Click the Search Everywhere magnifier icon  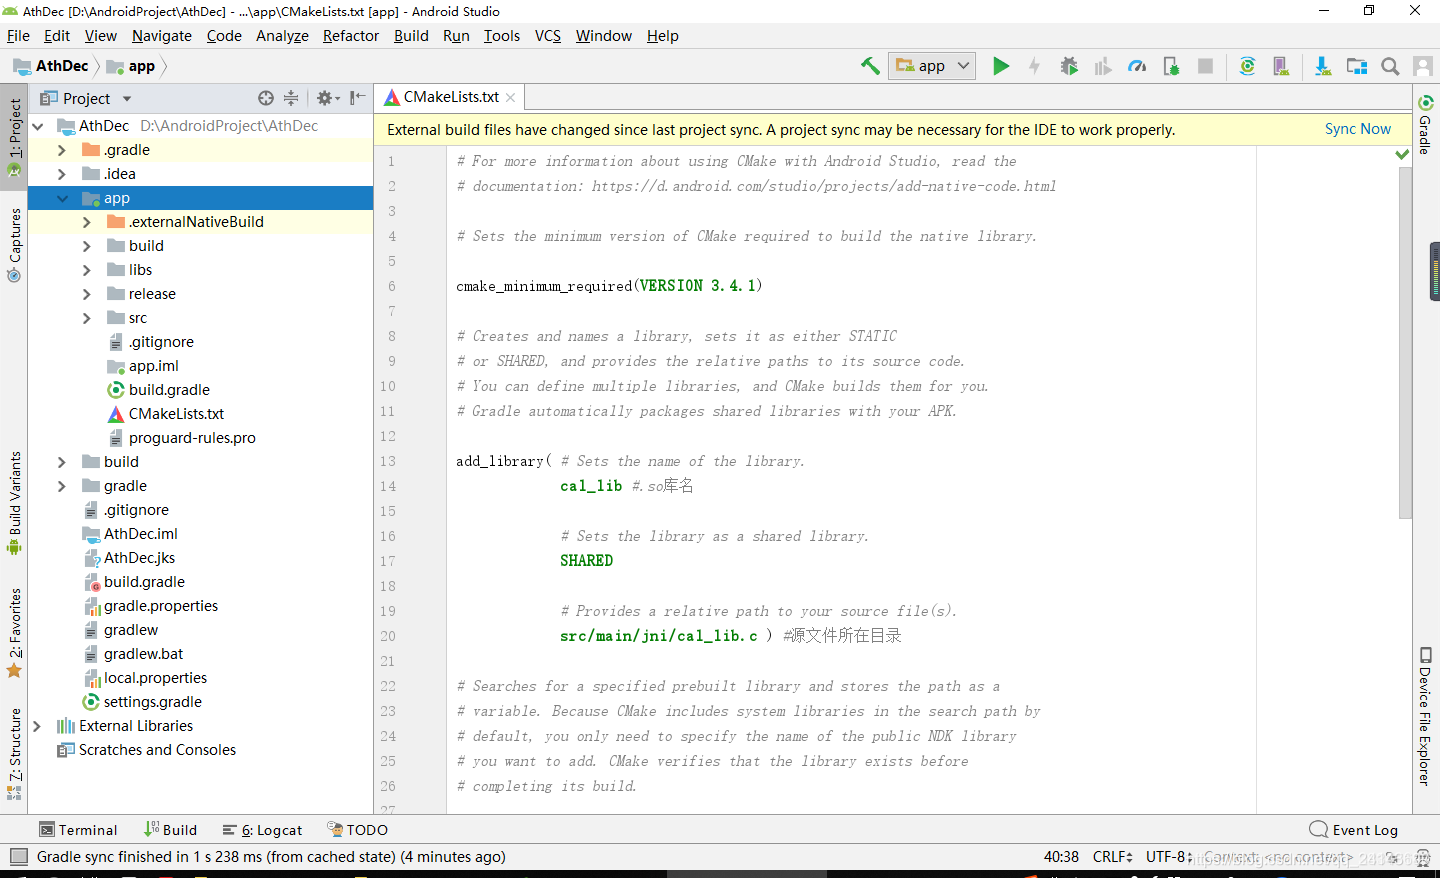tap(1390, 66)
